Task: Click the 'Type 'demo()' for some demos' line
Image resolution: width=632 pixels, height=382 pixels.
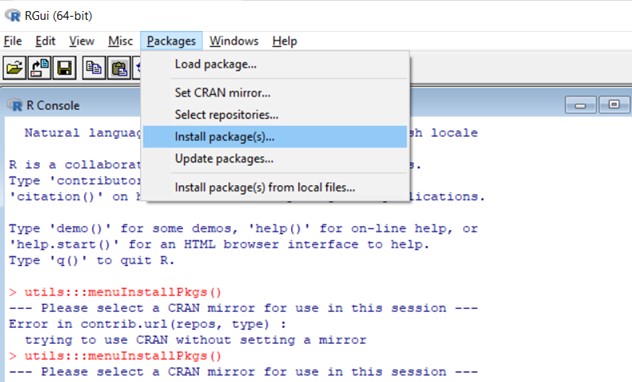Action: click(243, 228)
